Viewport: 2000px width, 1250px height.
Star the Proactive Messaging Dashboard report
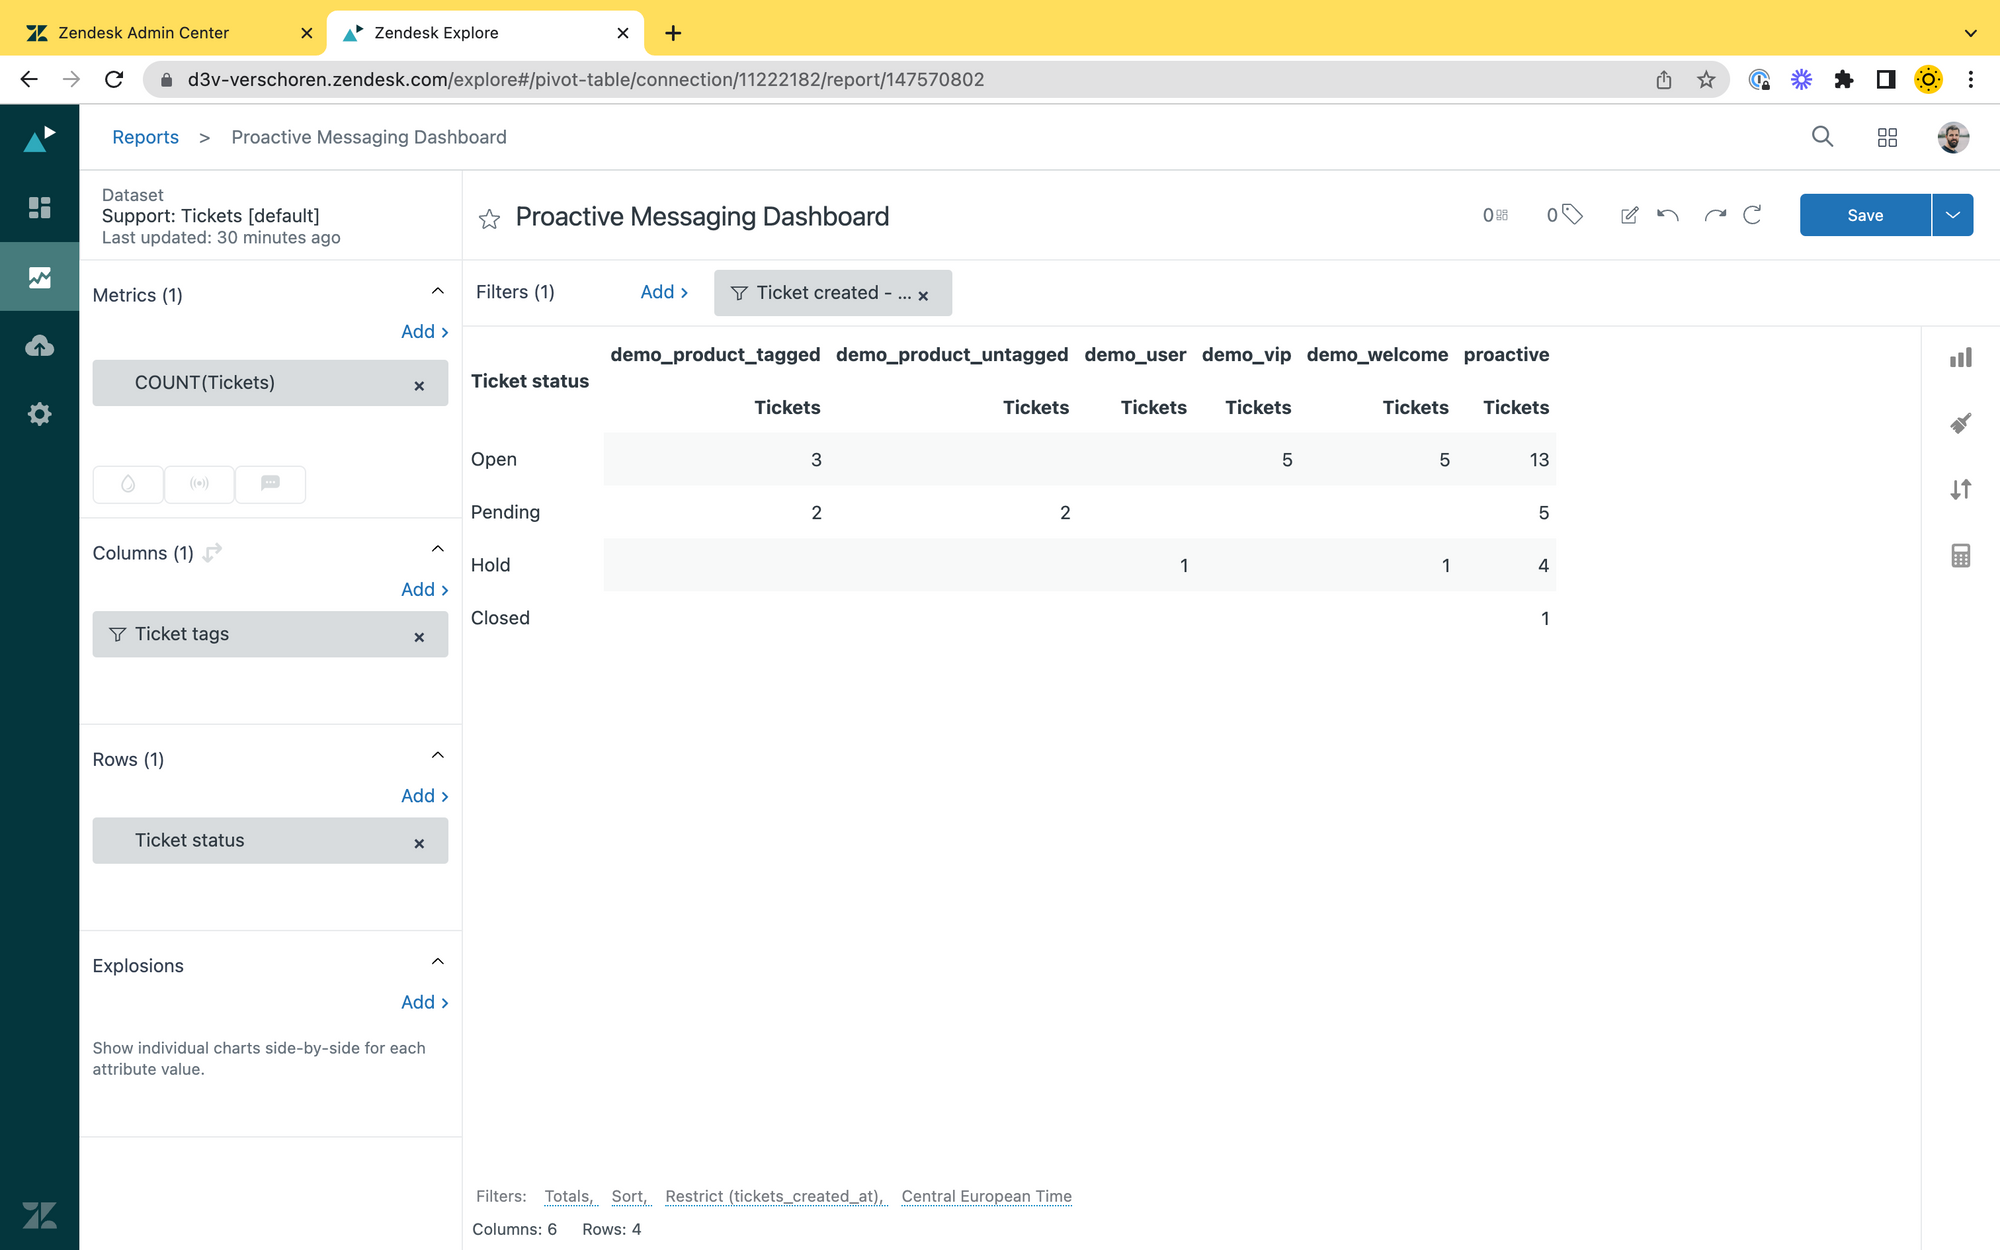(489, 218)
